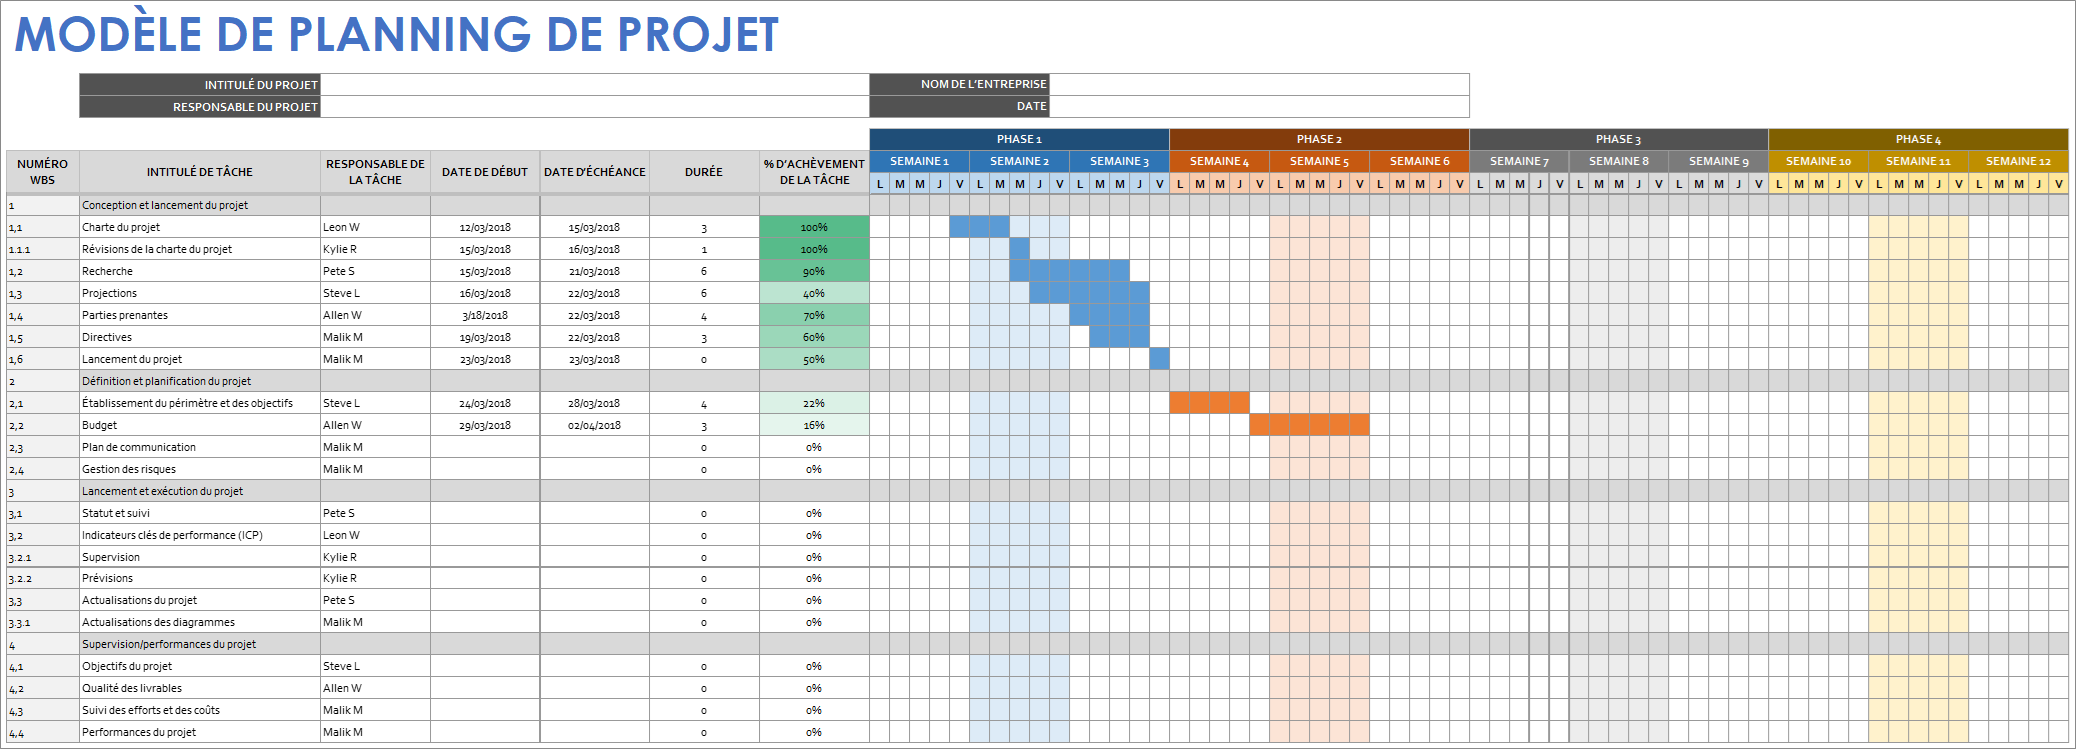Click the MODÈLE DE PLANNING DE PROJET title
This screenshot has height=749, width=2076.
(x=396, y=34)
